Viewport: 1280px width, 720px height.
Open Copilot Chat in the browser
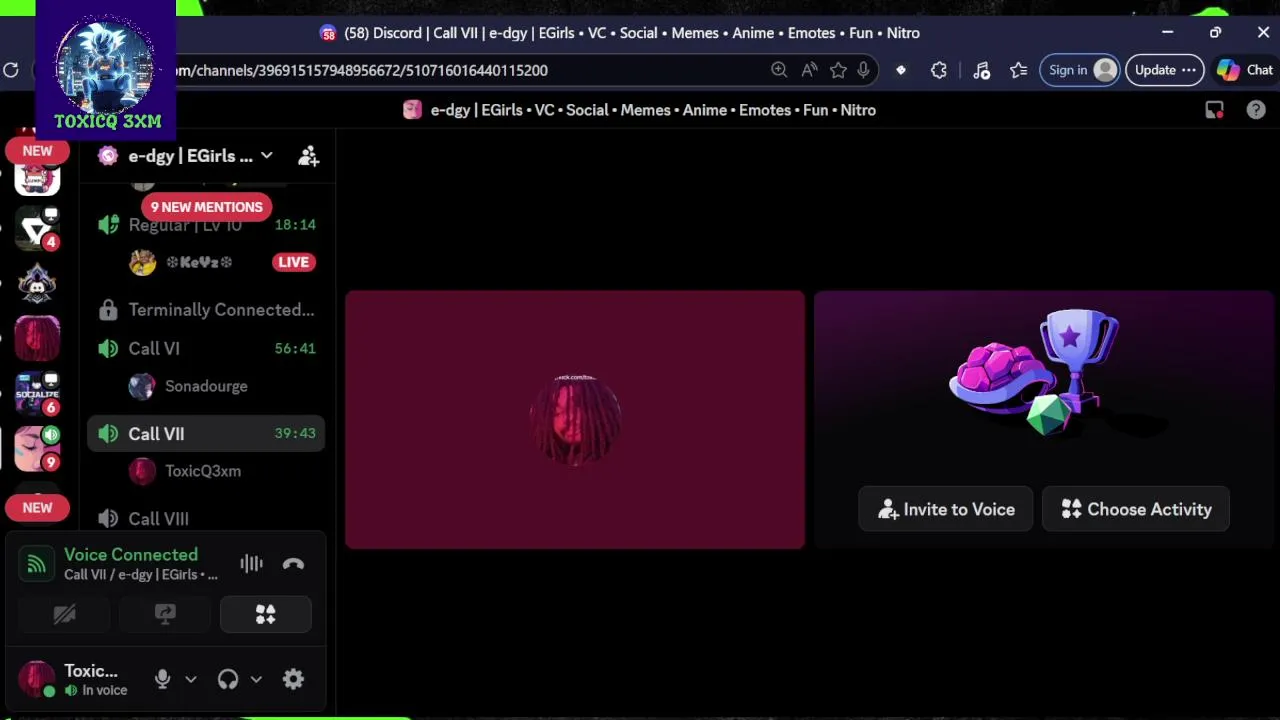[1245, 70]
